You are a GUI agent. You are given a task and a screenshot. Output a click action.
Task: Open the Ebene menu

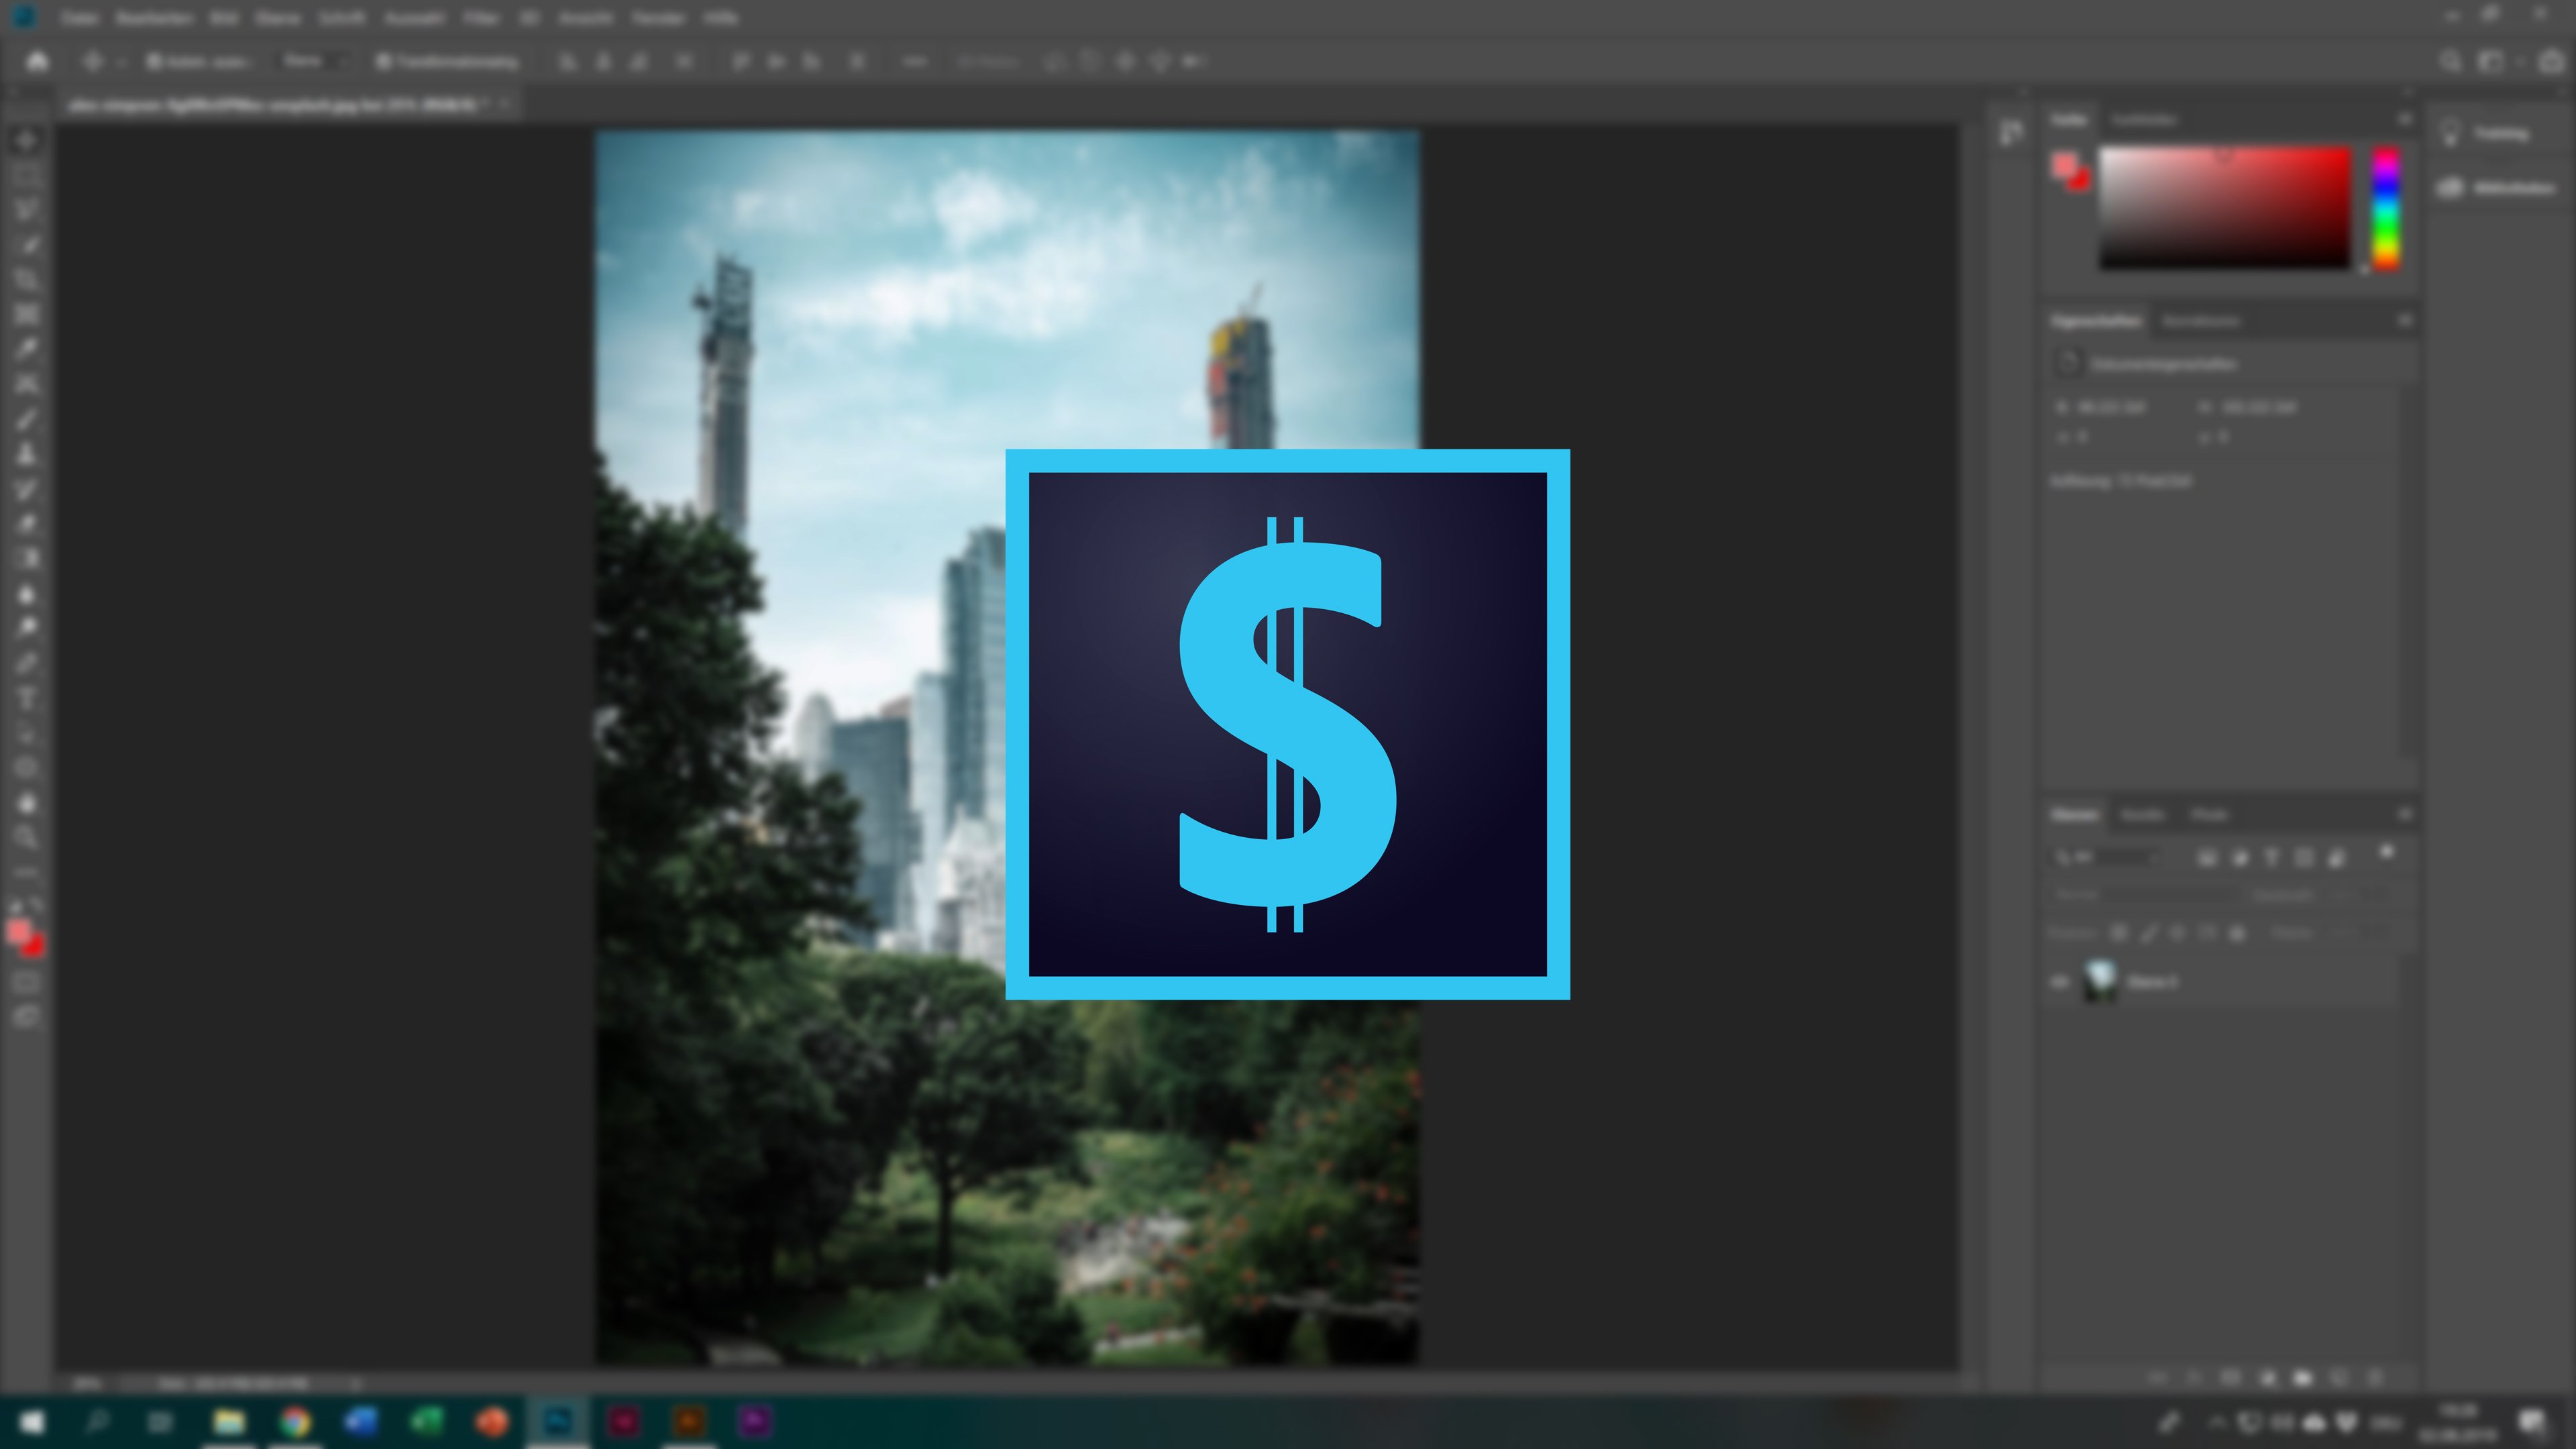[278, 18]
